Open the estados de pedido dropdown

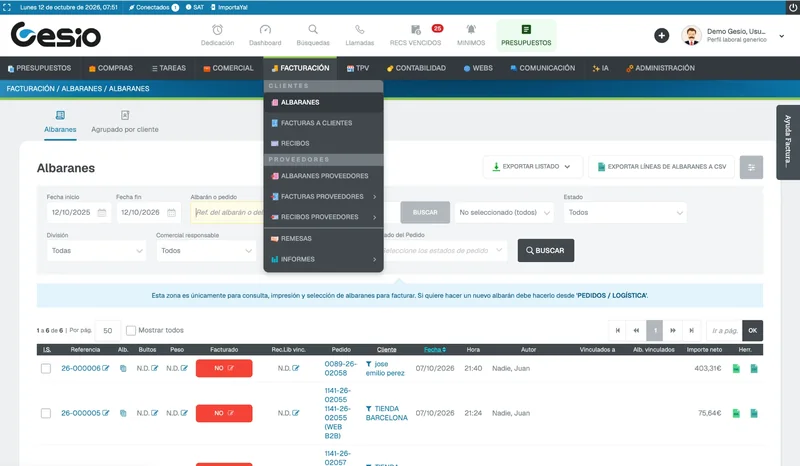point(445,251)
